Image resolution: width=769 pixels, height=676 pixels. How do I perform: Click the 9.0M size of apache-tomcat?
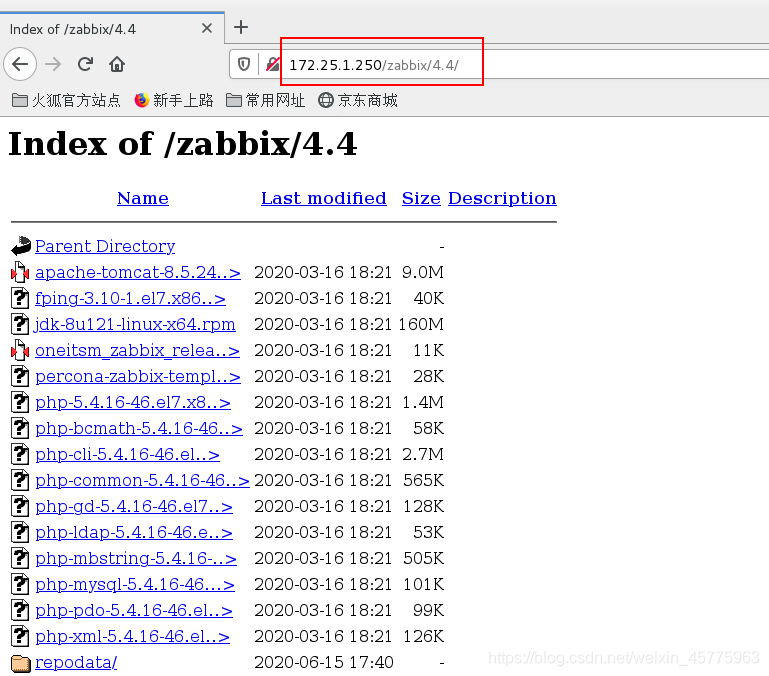423,272
